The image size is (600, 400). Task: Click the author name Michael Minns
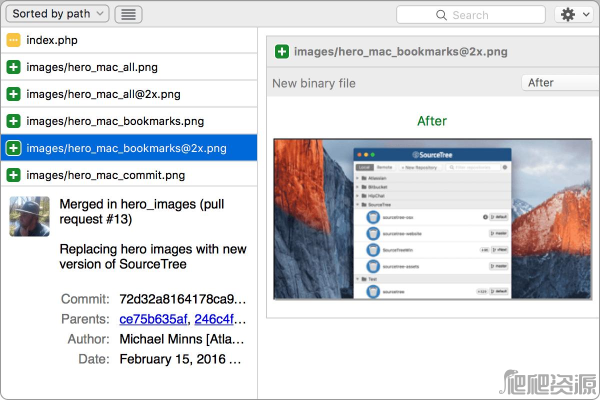(161, 339)
